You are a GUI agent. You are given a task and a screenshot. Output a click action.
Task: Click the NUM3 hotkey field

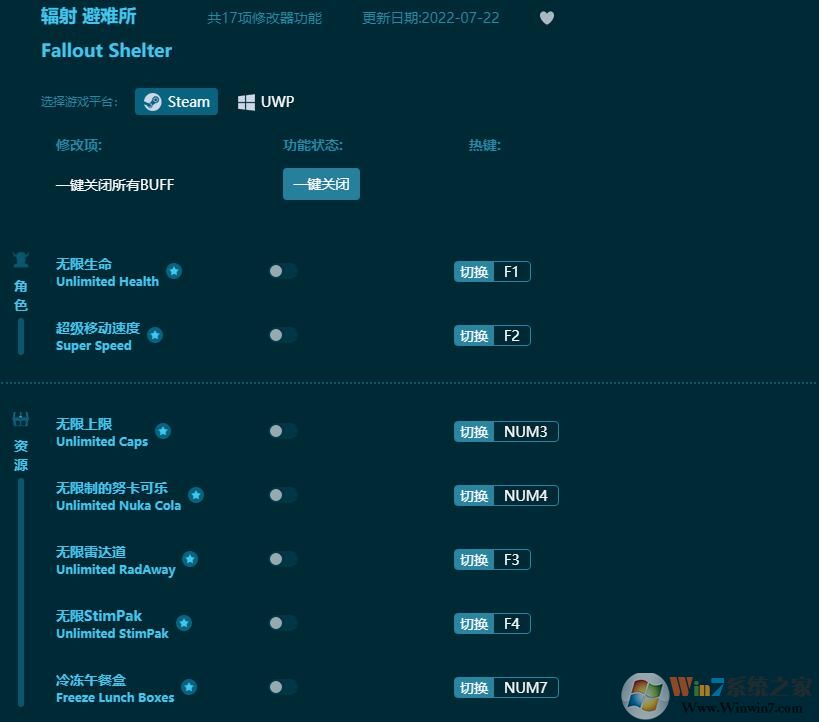(x=526, y=432)
